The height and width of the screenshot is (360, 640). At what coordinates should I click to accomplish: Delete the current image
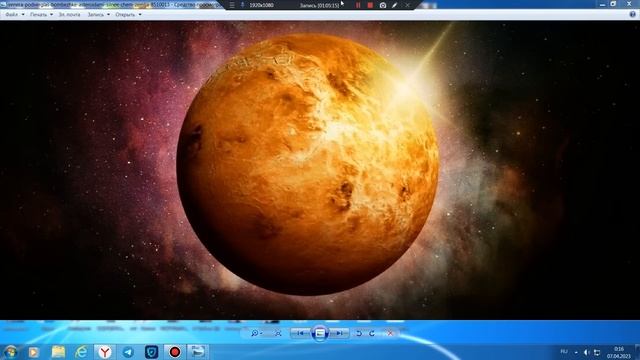point(390,333)
